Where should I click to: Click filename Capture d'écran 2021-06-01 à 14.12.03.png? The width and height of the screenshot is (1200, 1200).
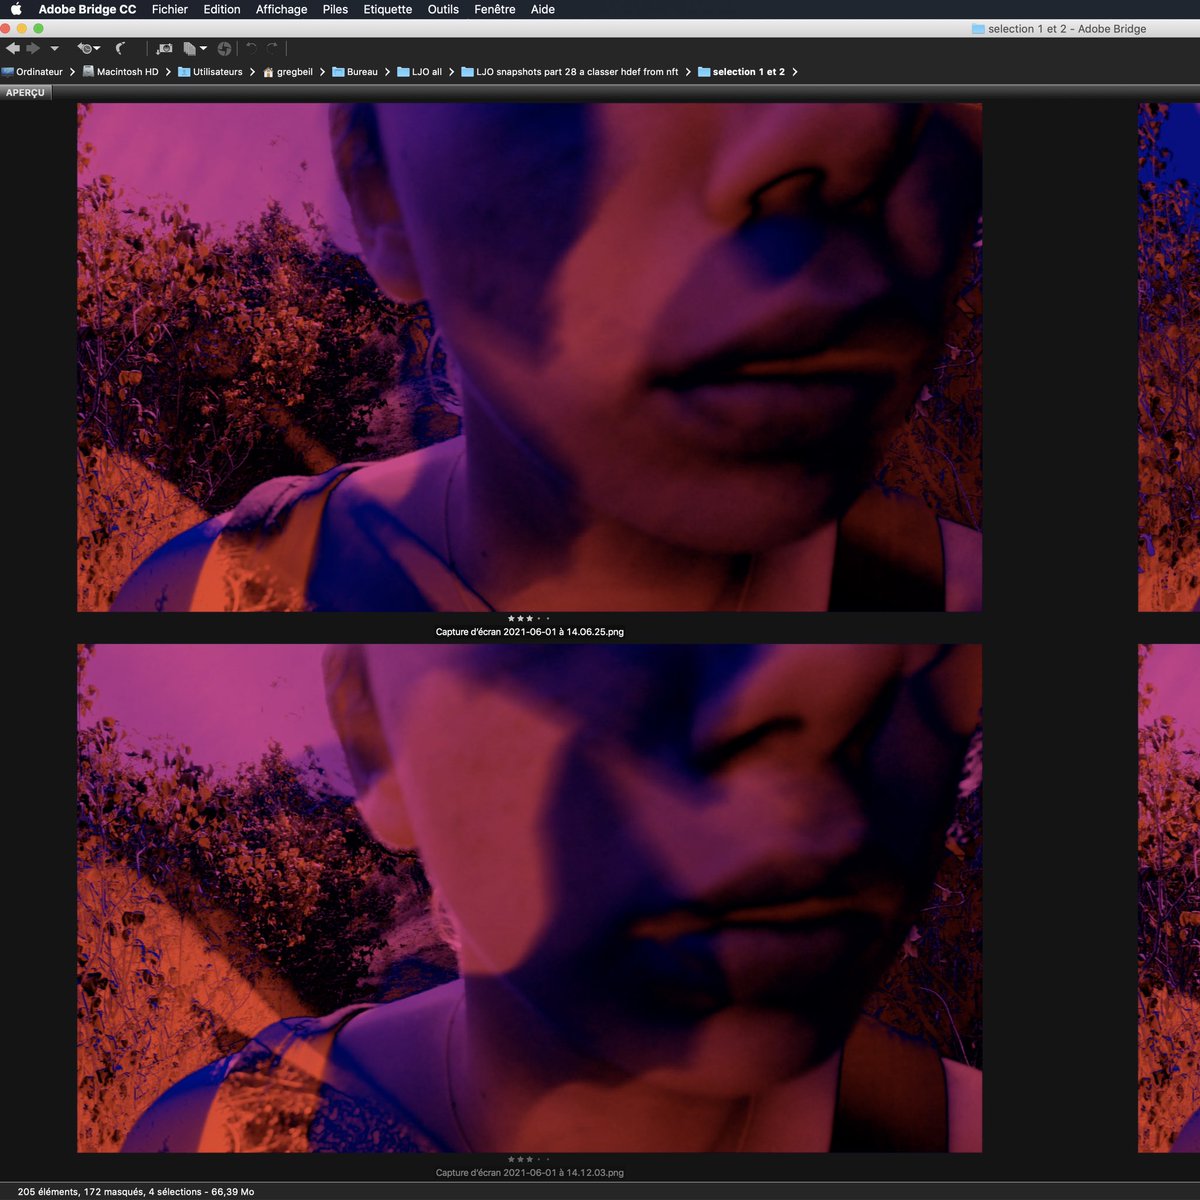click(x=530, y=1173)
